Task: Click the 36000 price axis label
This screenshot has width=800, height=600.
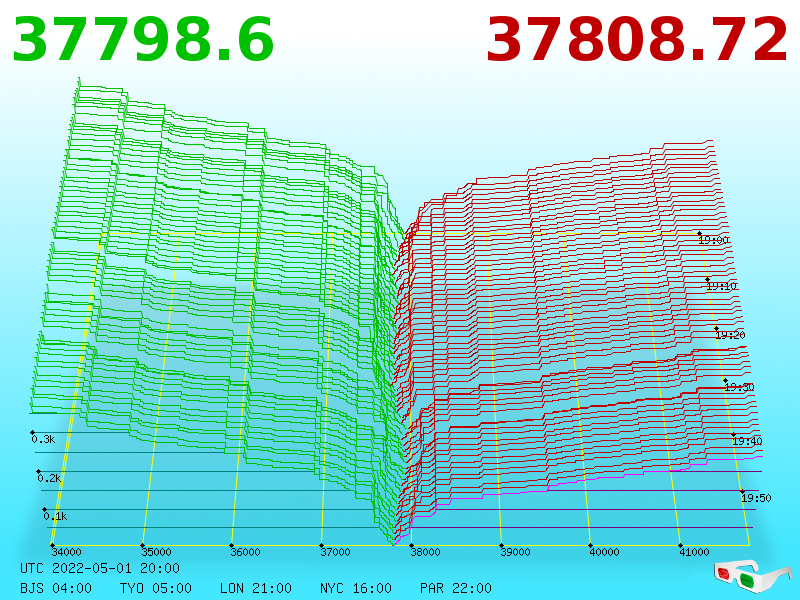Action: [245, 552]
